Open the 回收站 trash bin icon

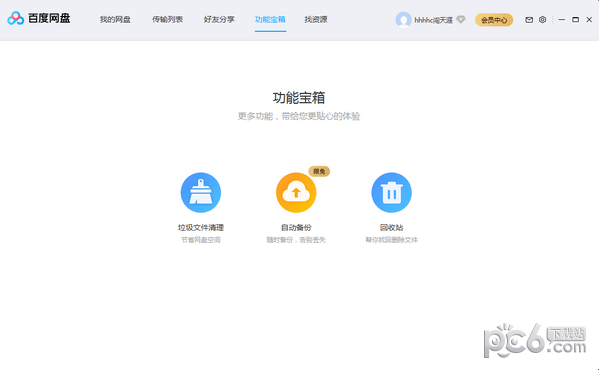pyautogui.click(x=391, y=192)
